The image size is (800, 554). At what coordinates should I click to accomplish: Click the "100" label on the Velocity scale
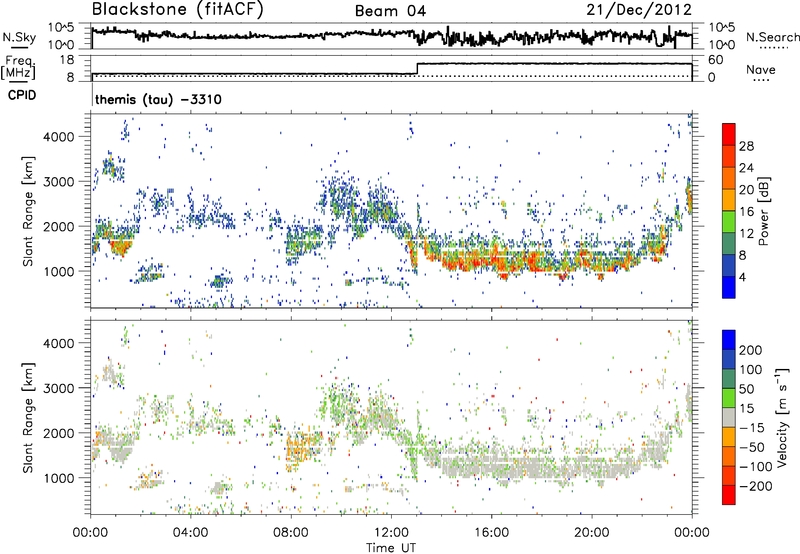(x=751, y=370)
